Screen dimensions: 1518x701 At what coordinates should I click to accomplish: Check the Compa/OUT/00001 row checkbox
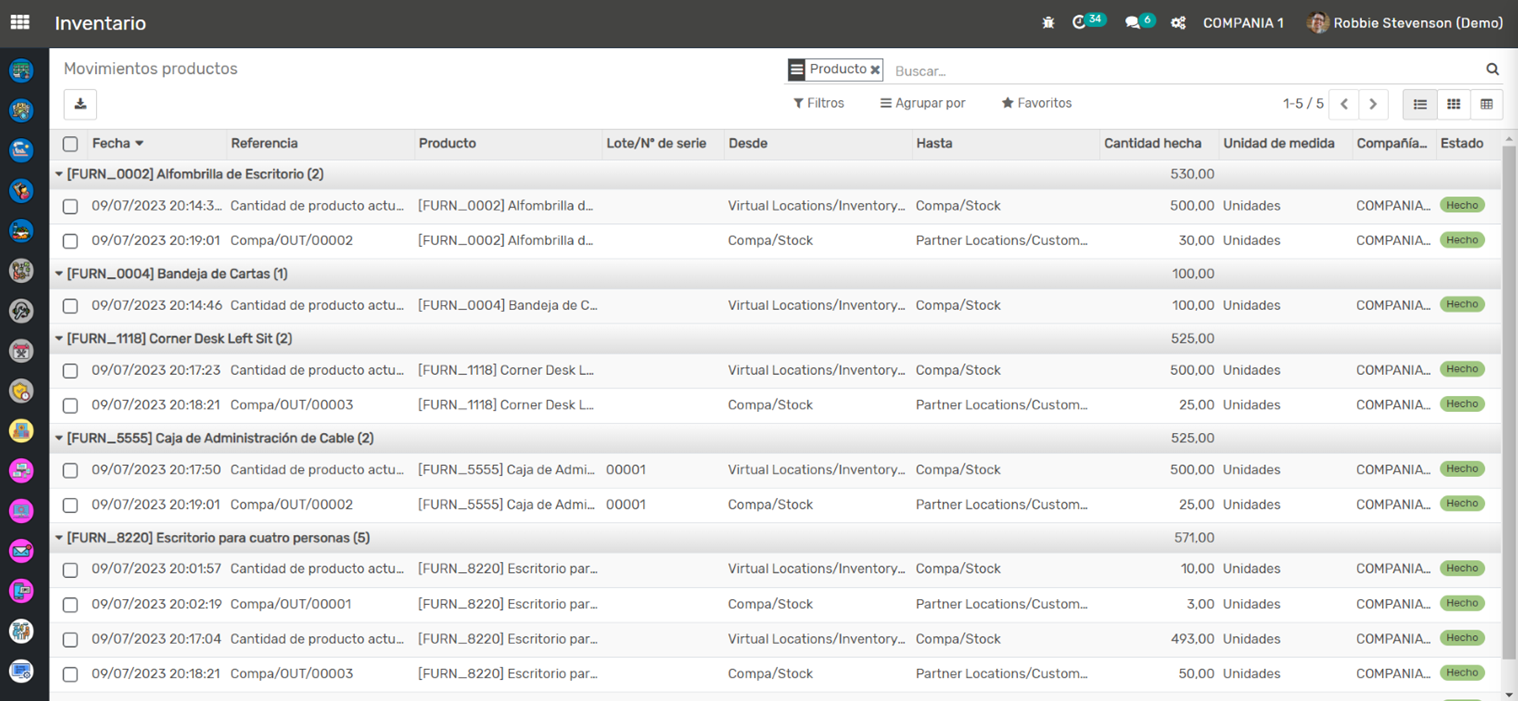70,605
